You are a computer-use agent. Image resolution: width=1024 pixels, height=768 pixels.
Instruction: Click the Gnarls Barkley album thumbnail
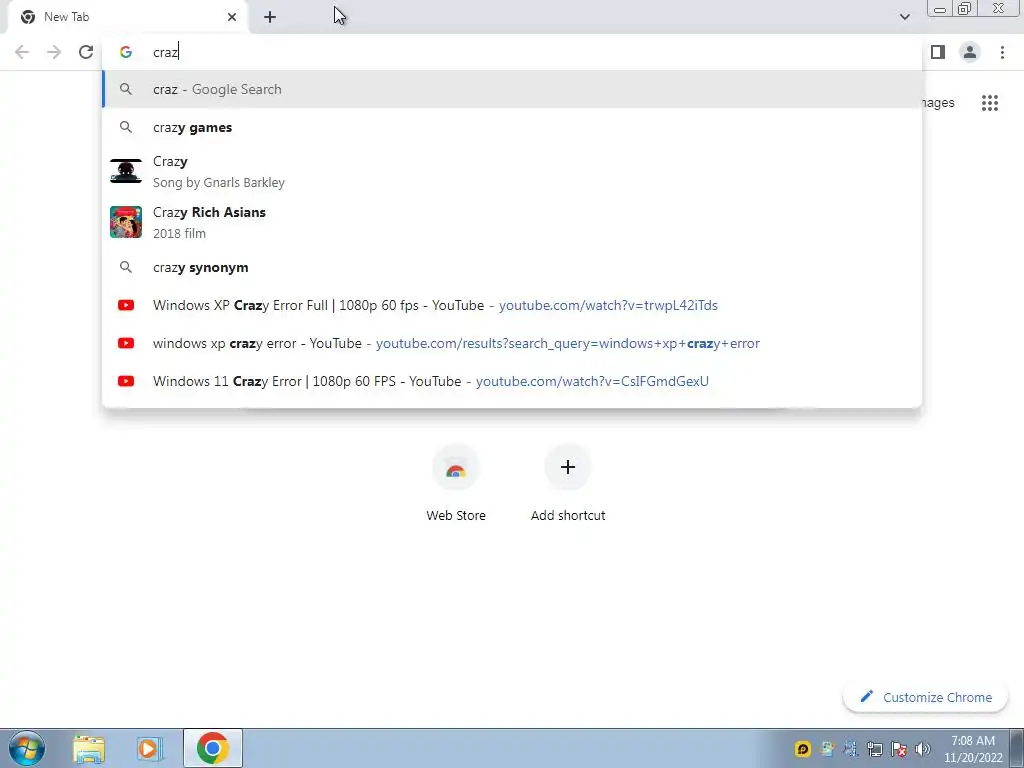(126, 171)
